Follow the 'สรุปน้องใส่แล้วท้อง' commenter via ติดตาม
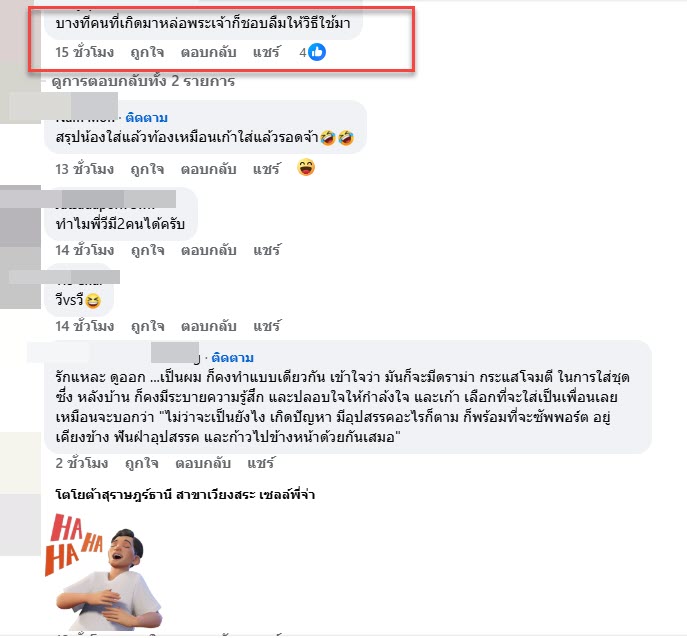 pyautogui.click(x=146, y=118)
